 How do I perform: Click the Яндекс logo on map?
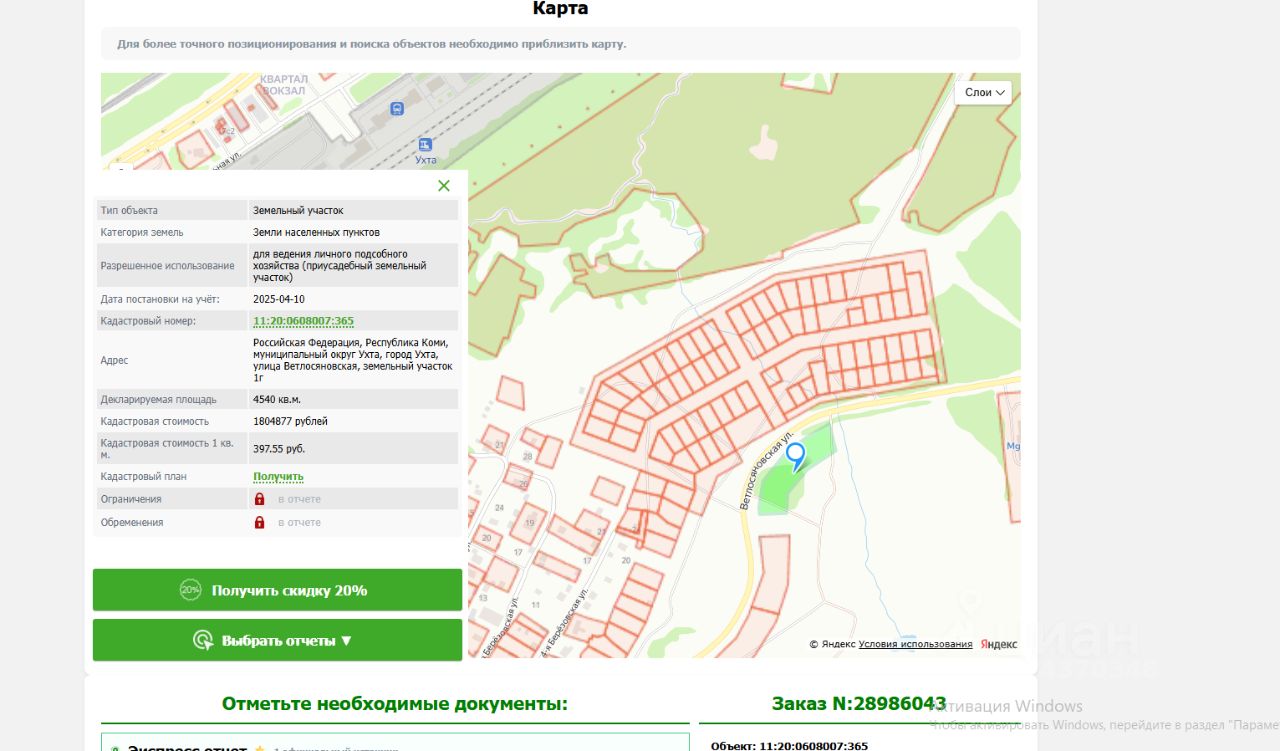(998, 644)
